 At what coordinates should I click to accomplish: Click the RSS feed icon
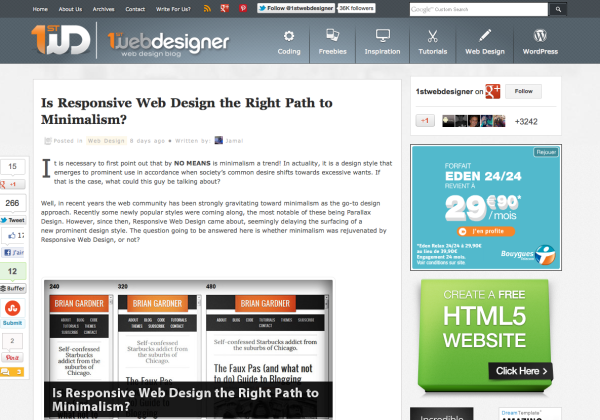(x=206, y=8)
